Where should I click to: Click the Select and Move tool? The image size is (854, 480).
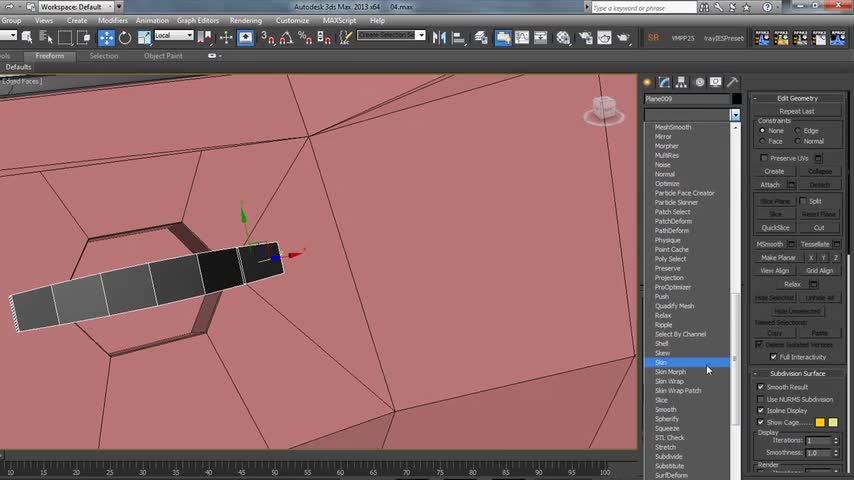[106, 37]
